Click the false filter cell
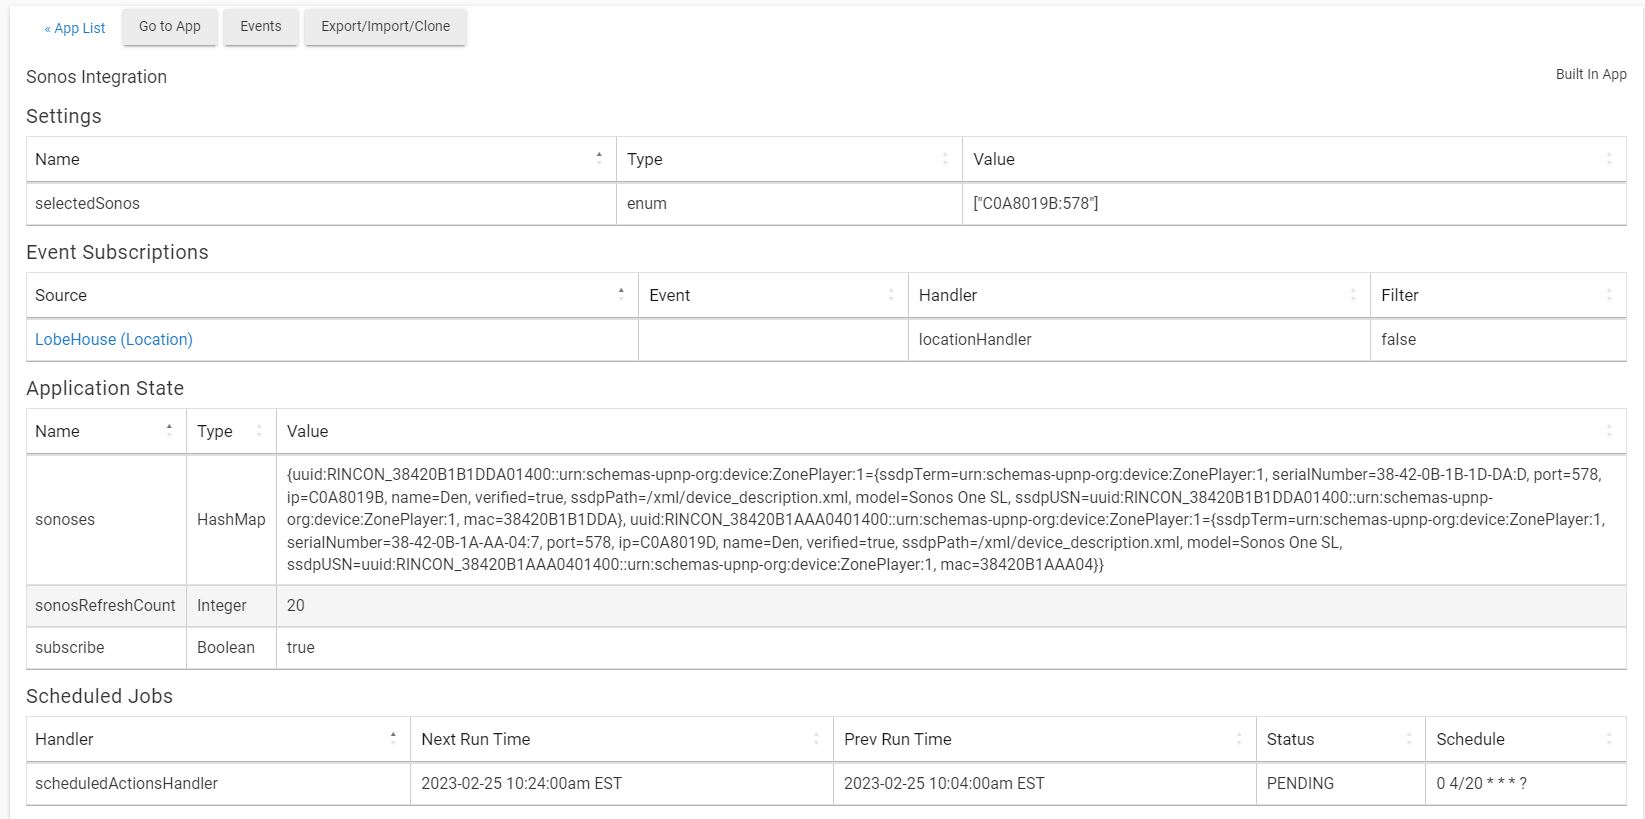 click(x=1498, y=339)
